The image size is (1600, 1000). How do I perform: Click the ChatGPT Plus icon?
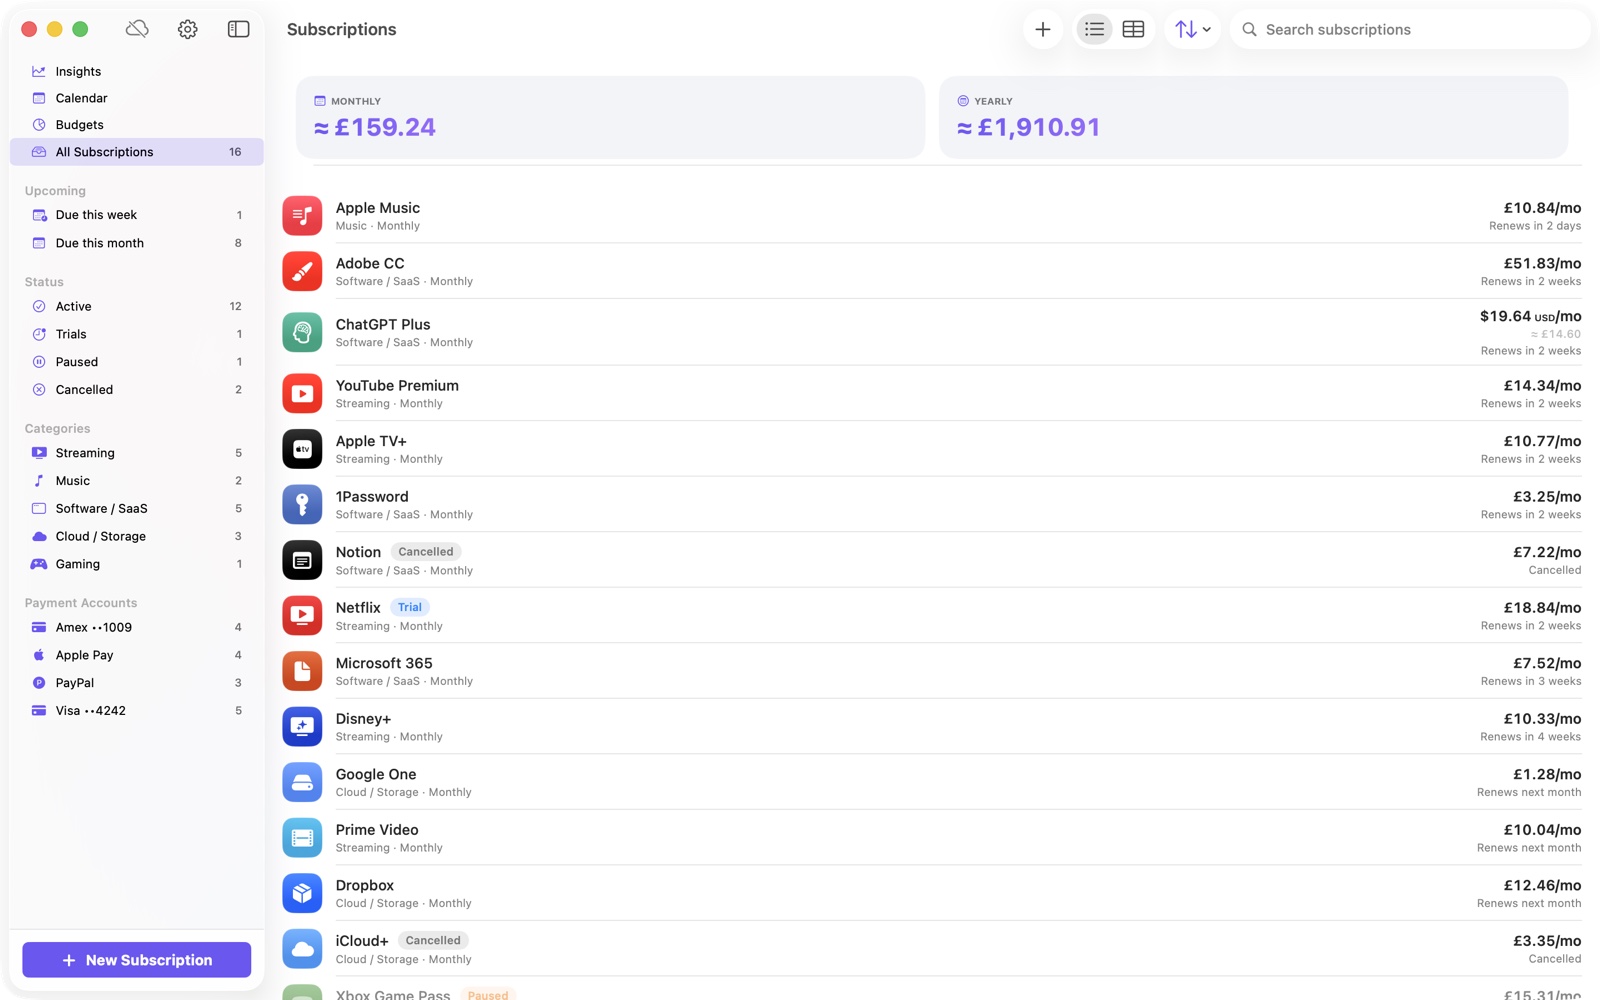point(302,332)
